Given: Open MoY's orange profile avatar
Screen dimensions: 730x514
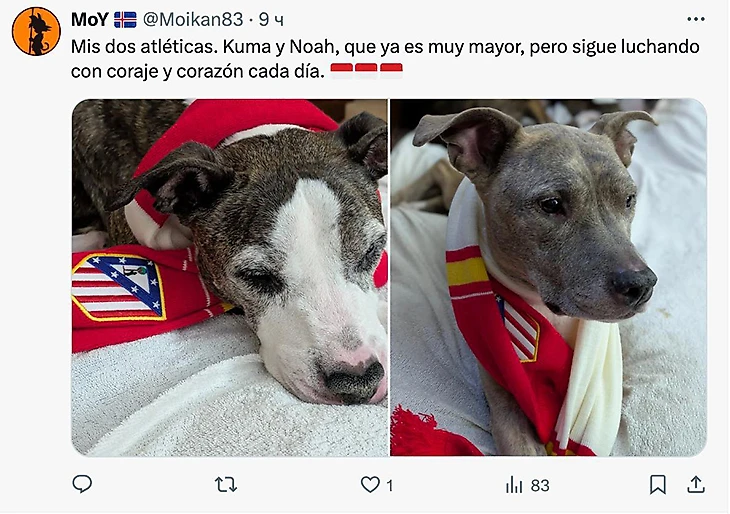Looking at the screenshot, I should (x=36, y=31).
